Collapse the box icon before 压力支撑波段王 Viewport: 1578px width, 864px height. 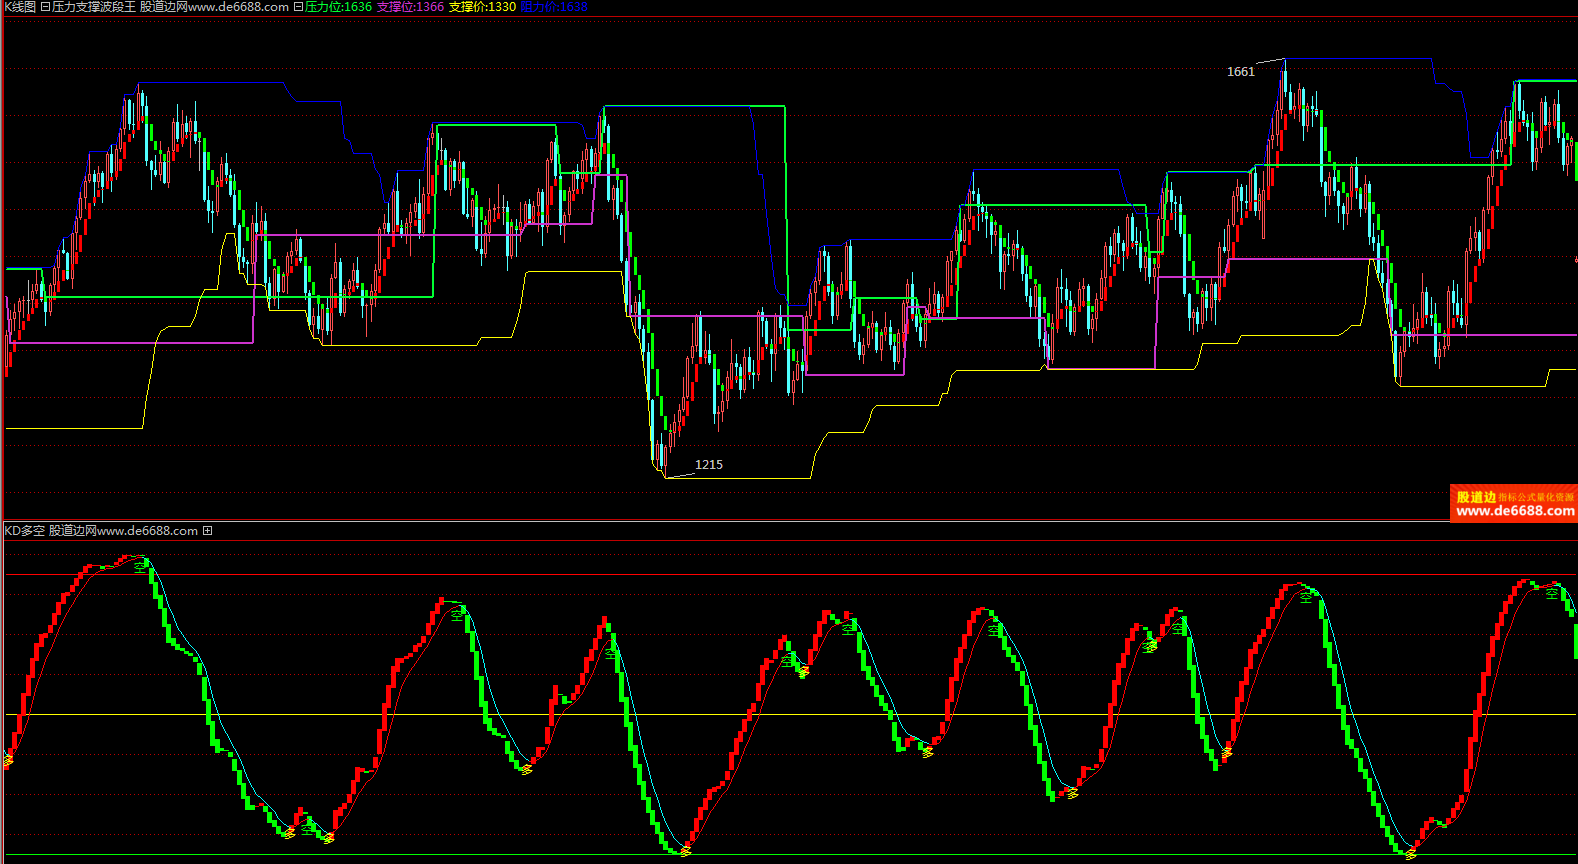(x=45, y=7)
